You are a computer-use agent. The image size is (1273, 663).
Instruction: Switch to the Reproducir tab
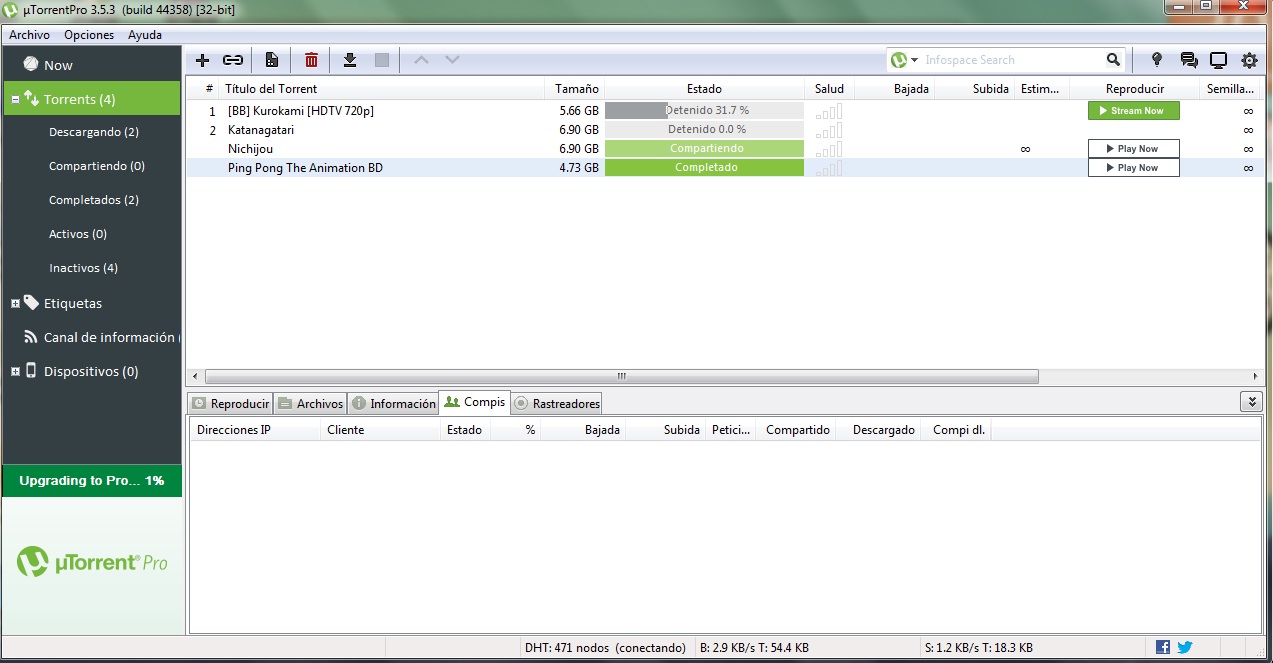tap(230, 404)
